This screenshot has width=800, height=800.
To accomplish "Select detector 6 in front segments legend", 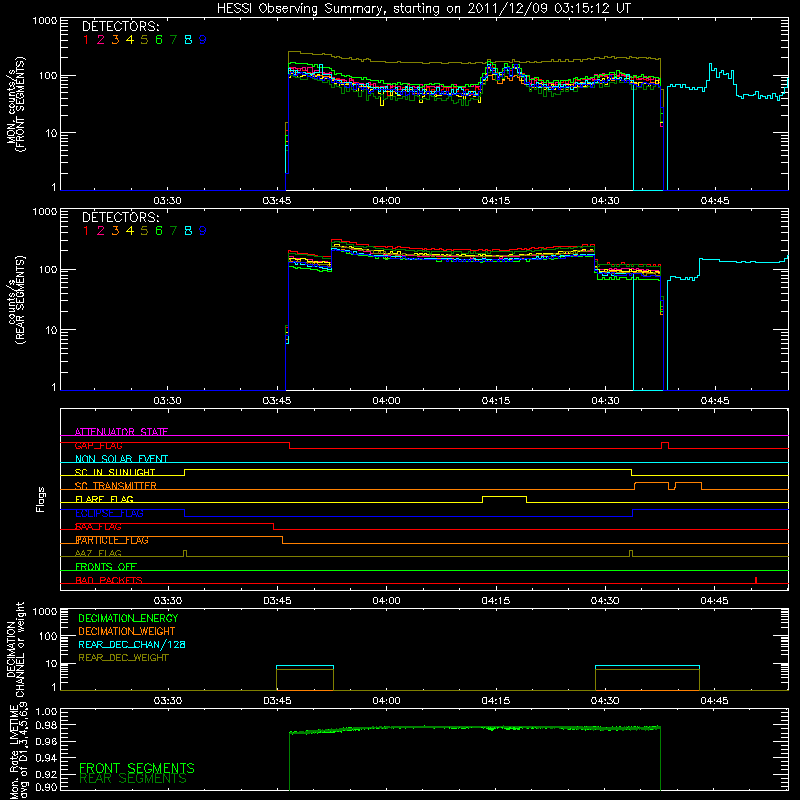I will (x=159, y=40).
